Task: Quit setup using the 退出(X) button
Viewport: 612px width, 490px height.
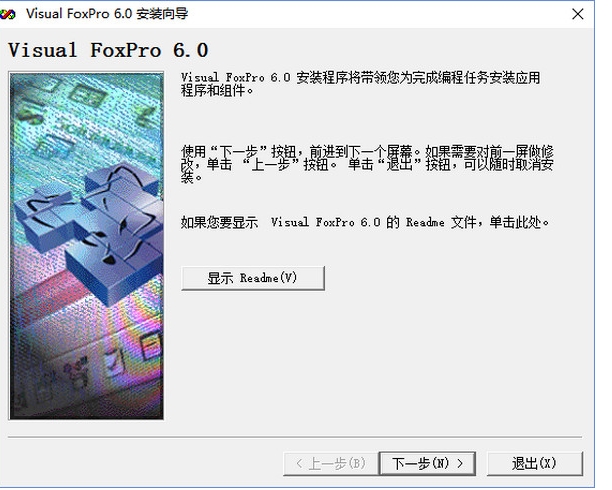Action: (x=535, y=463)
